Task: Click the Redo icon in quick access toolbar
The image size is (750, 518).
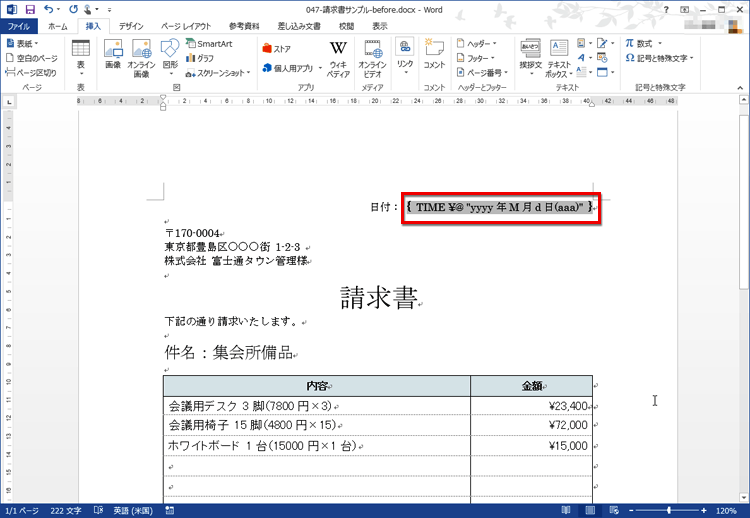Action: 73,9
